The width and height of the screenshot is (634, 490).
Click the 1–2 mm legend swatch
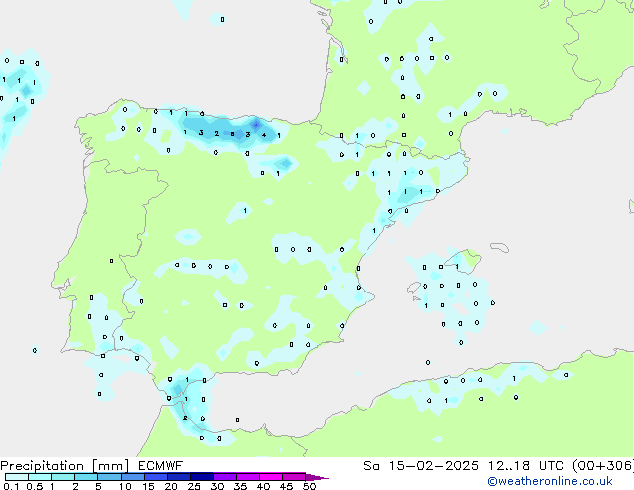(63, 477)
